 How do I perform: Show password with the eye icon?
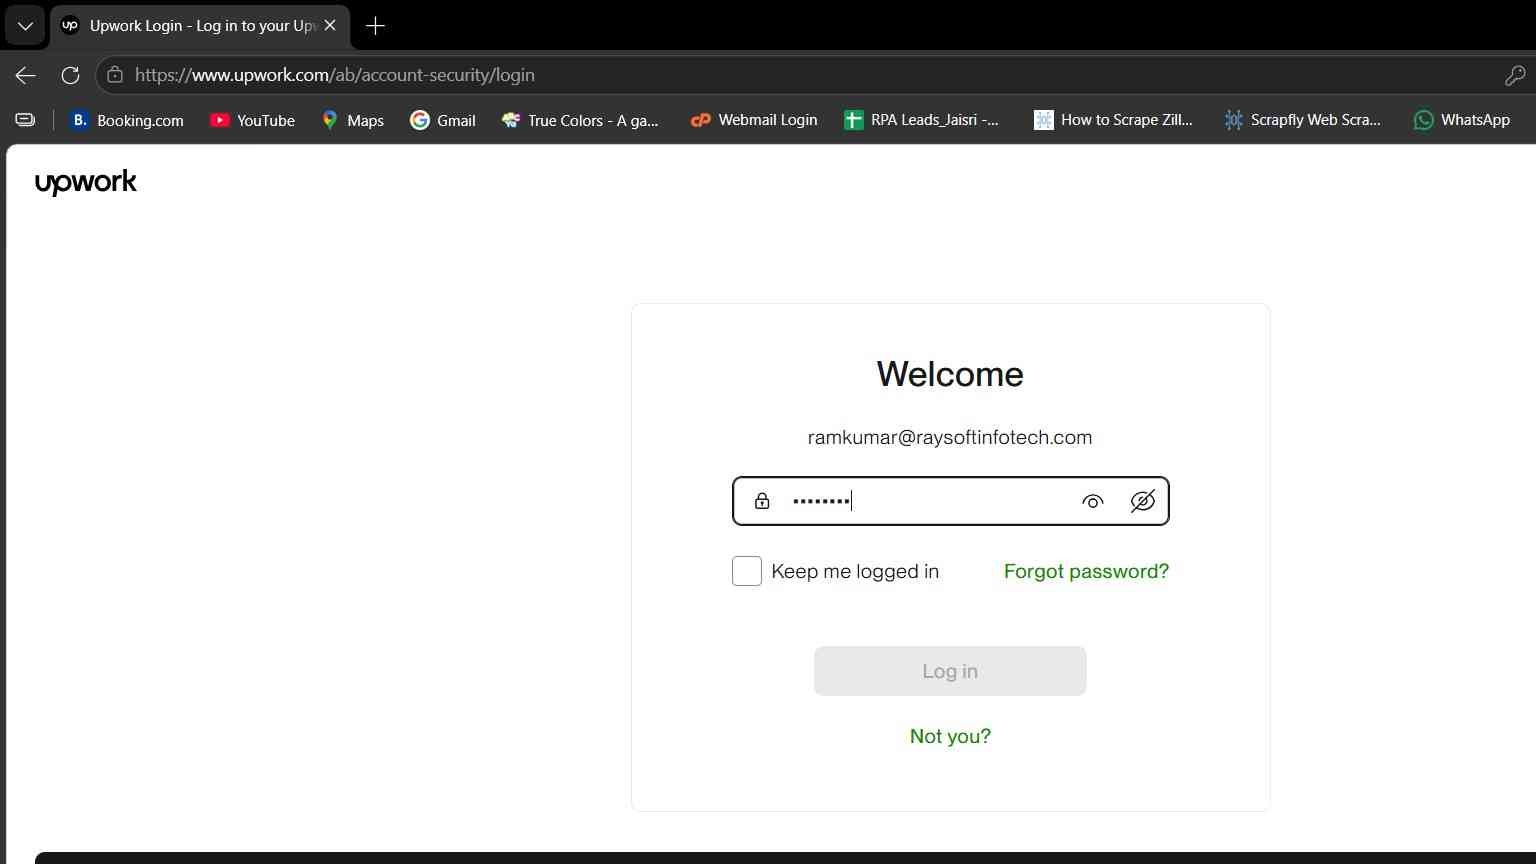[1093, 501]
